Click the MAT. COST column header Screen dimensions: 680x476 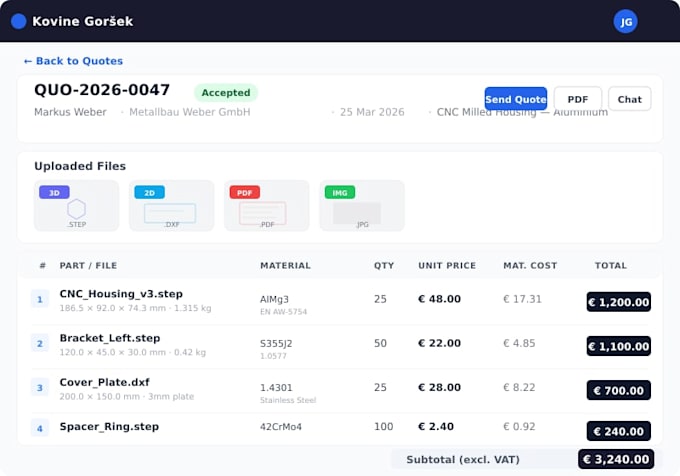(530, 265)
